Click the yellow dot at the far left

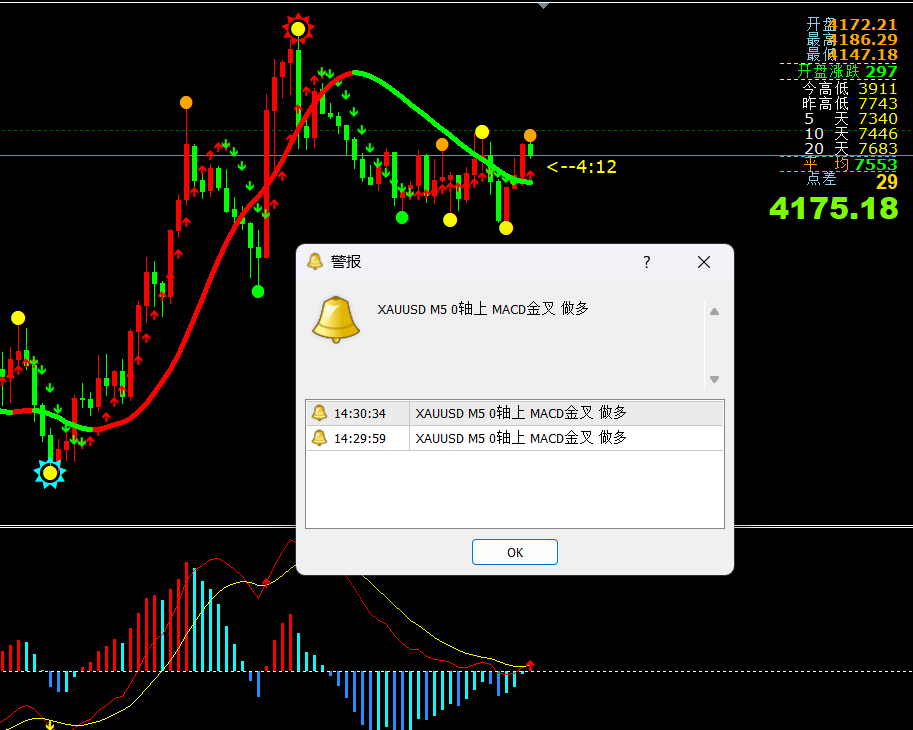tap(18, 318)
